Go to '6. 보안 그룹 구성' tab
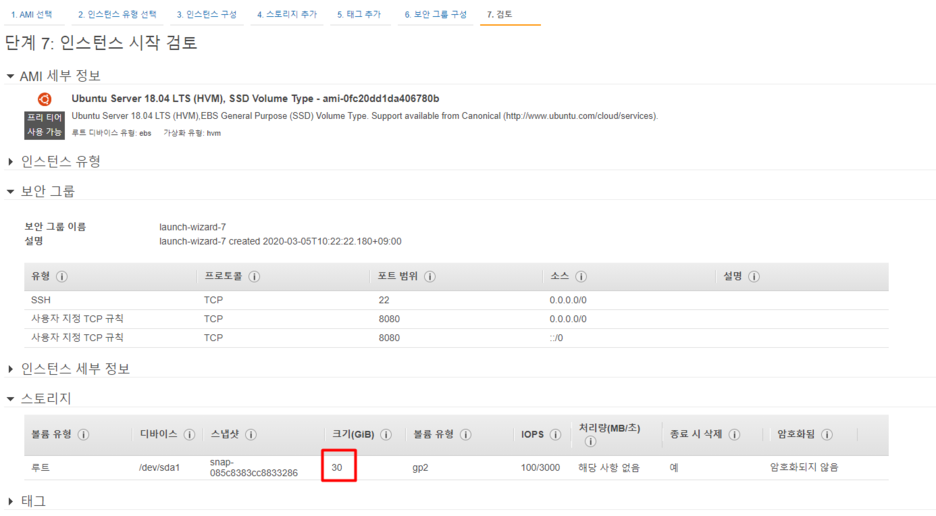The width and height of the screenshot is (936, 516). point(435,14)
